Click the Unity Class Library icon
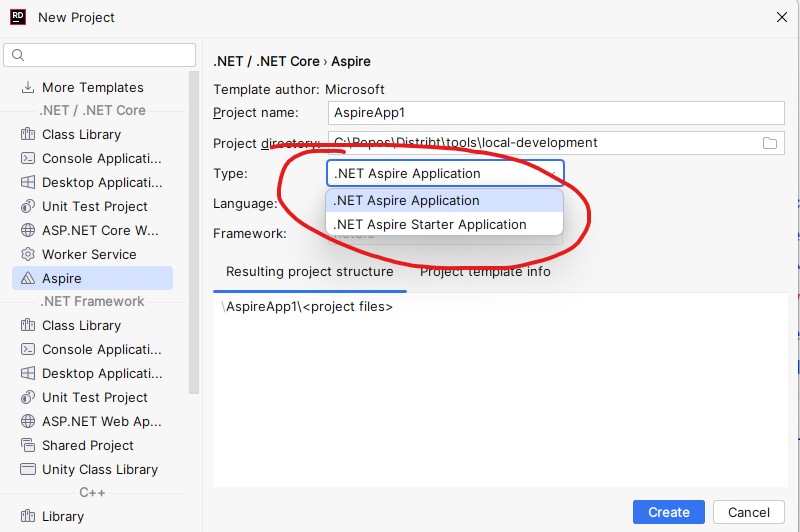800x532 pixels. coord(28,469)
